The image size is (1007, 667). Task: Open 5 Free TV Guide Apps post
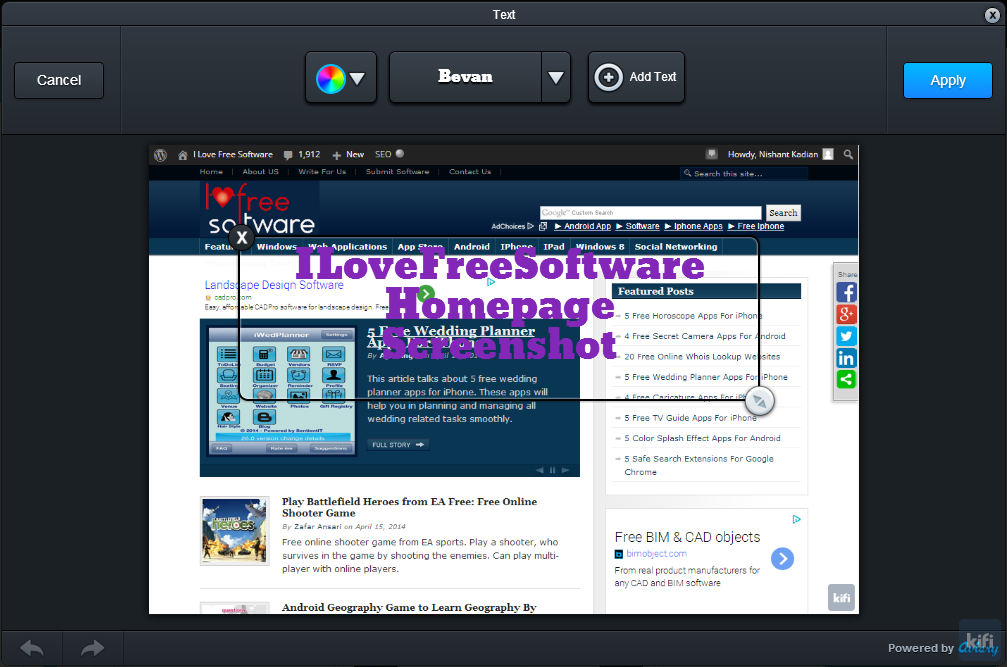690,418
